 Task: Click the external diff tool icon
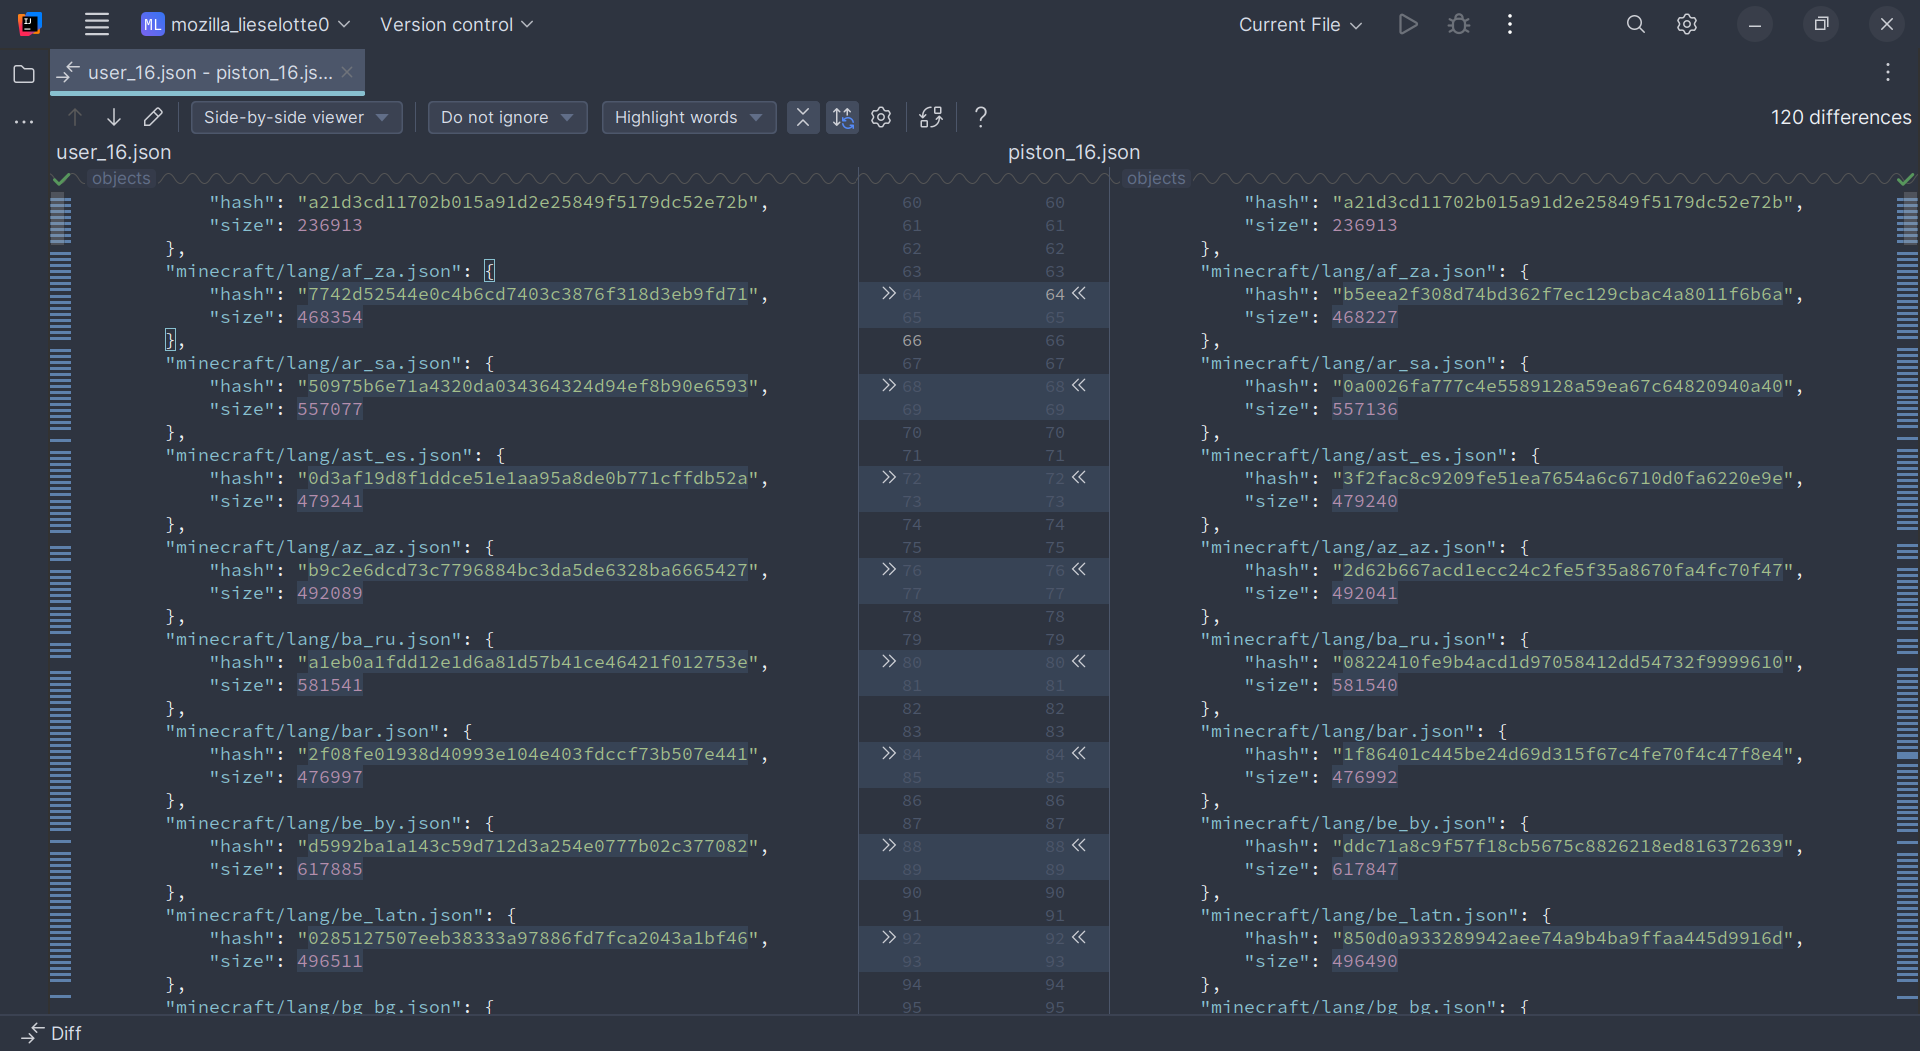coord(931,117)
